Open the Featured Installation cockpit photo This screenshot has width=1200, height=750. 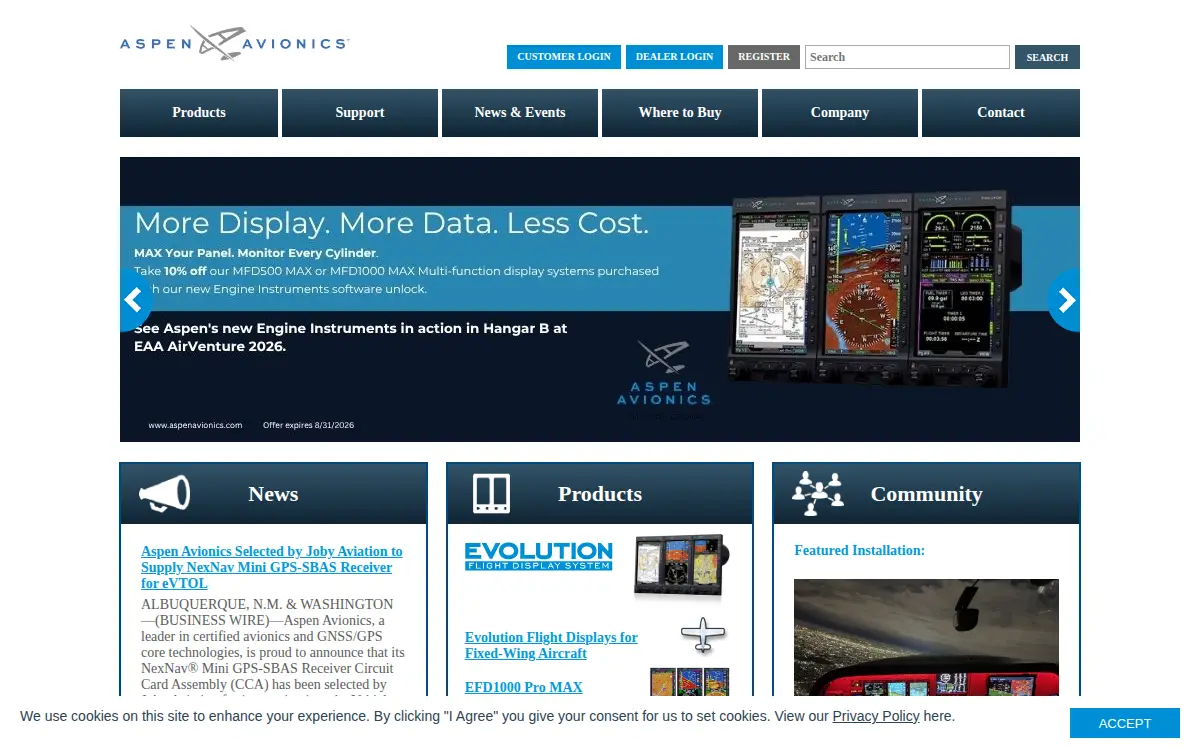pyautogui.click(x=926, y=637)
